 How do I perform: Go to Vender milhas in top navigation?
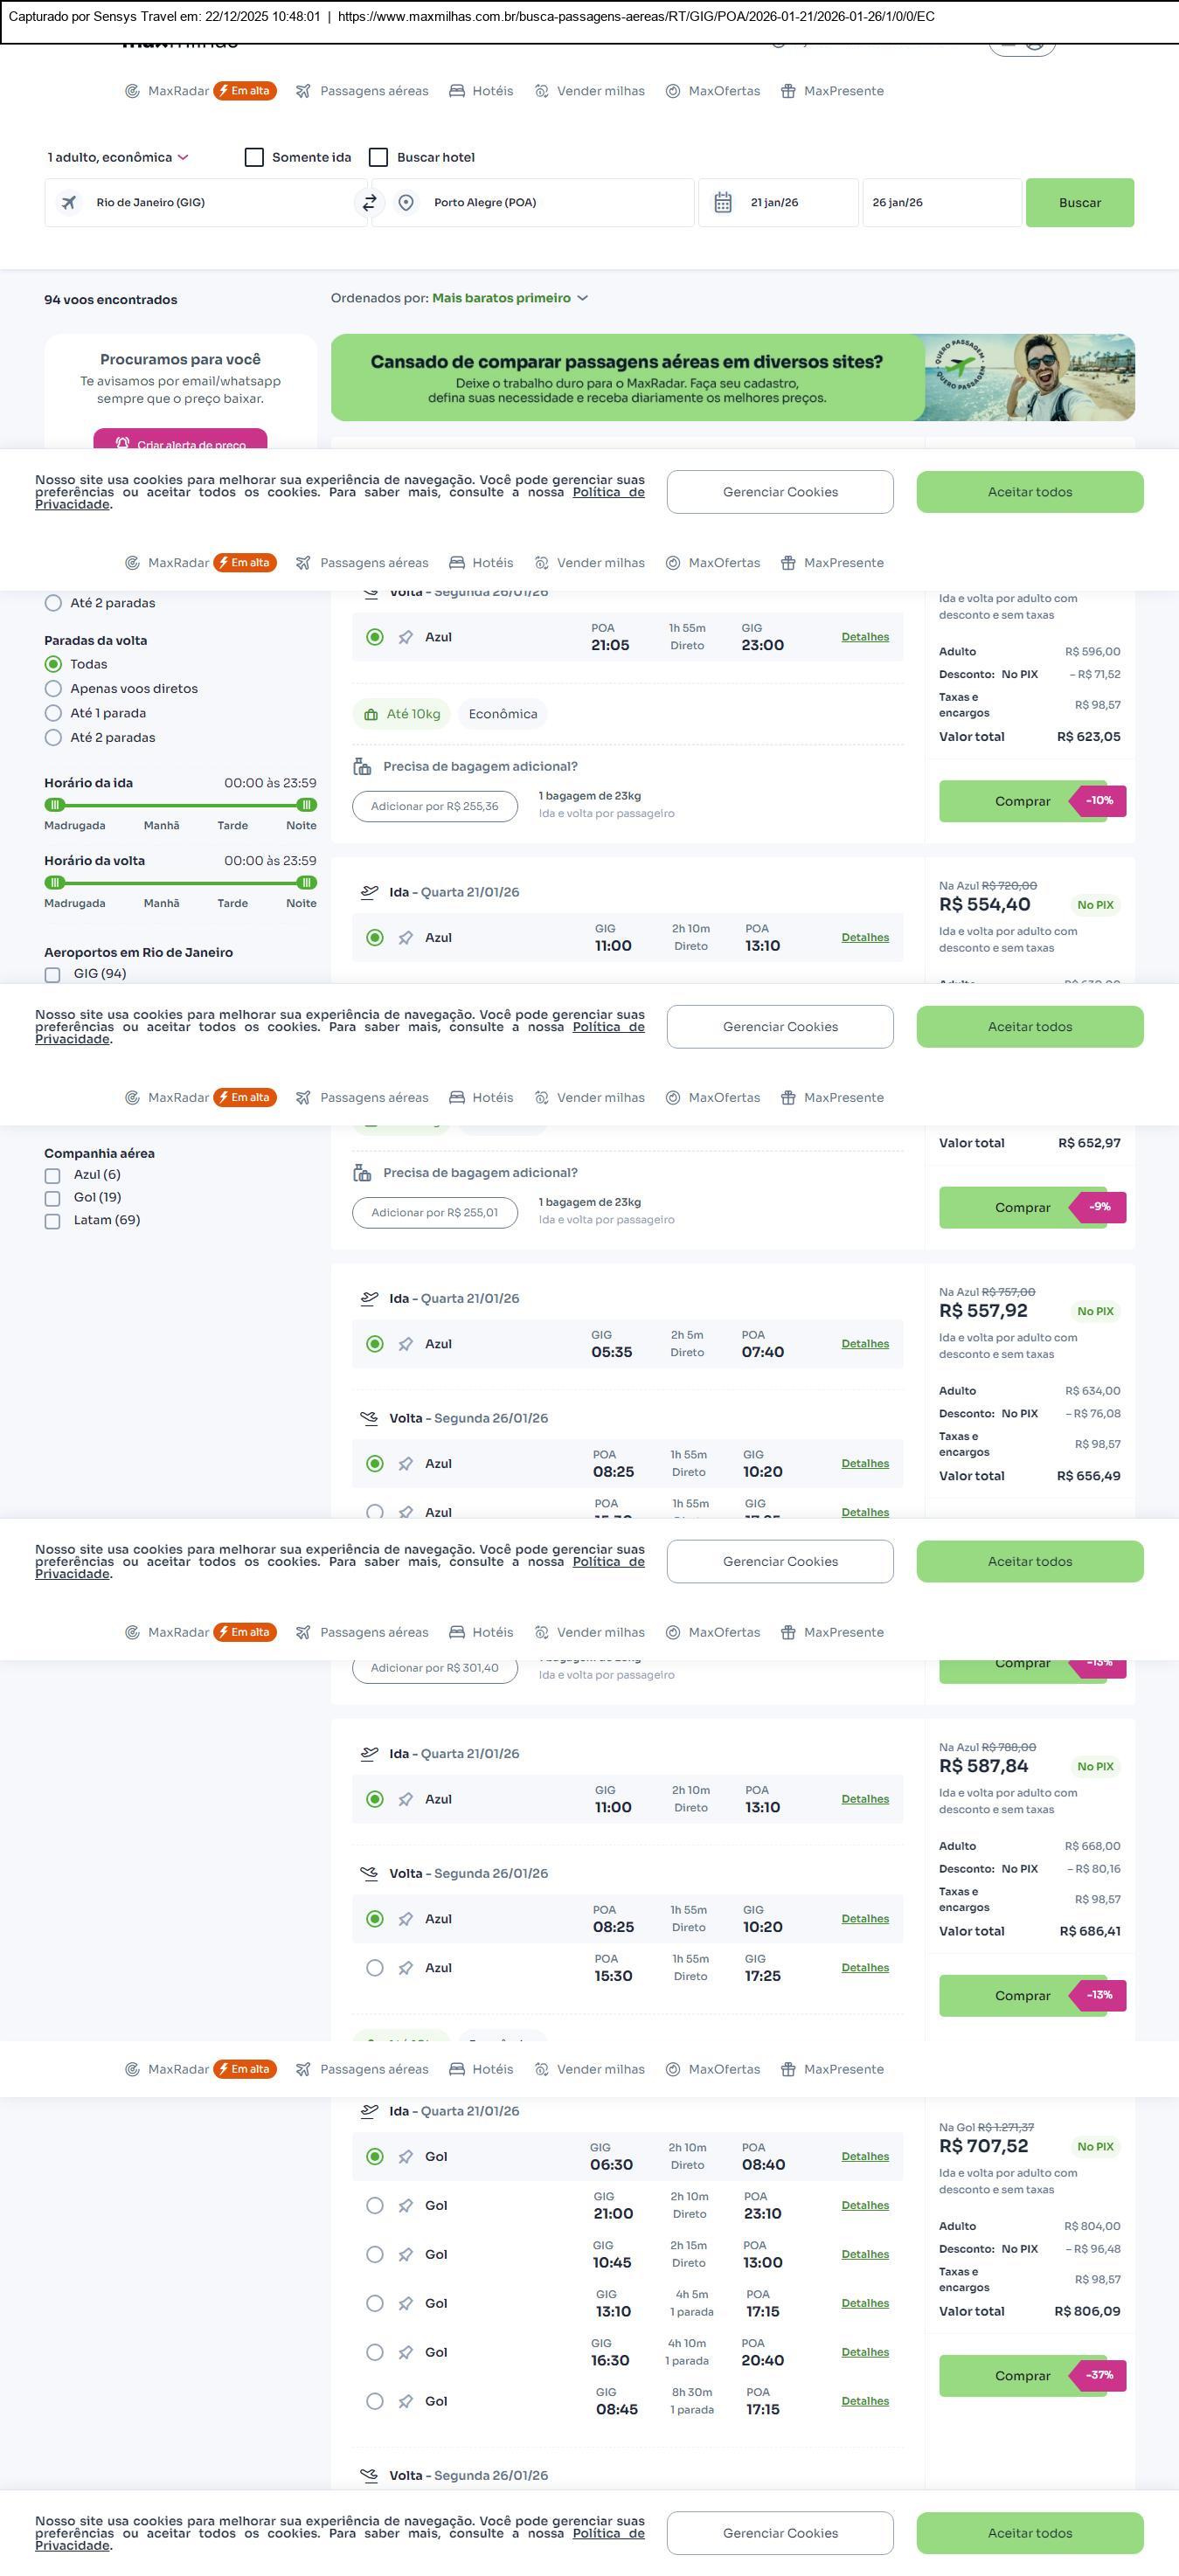(590, 91)
